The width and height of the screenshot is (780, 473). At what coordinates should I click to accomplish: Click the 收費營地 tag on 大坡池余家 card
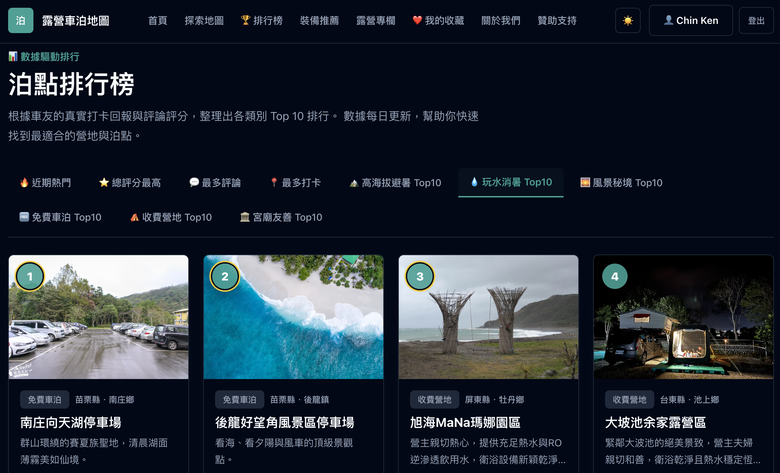[629, 399]
